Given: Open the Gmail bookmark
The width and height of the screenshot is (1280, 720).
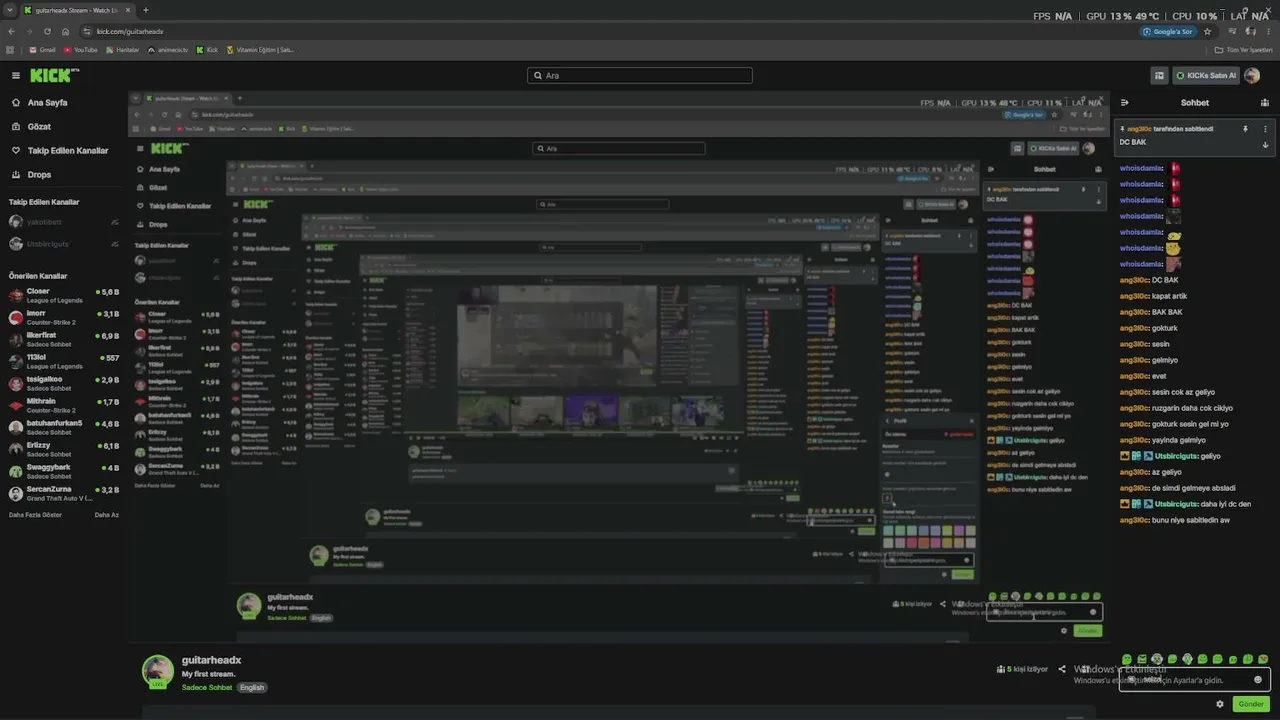Looking at the screenshot, I should coord(43,49).
